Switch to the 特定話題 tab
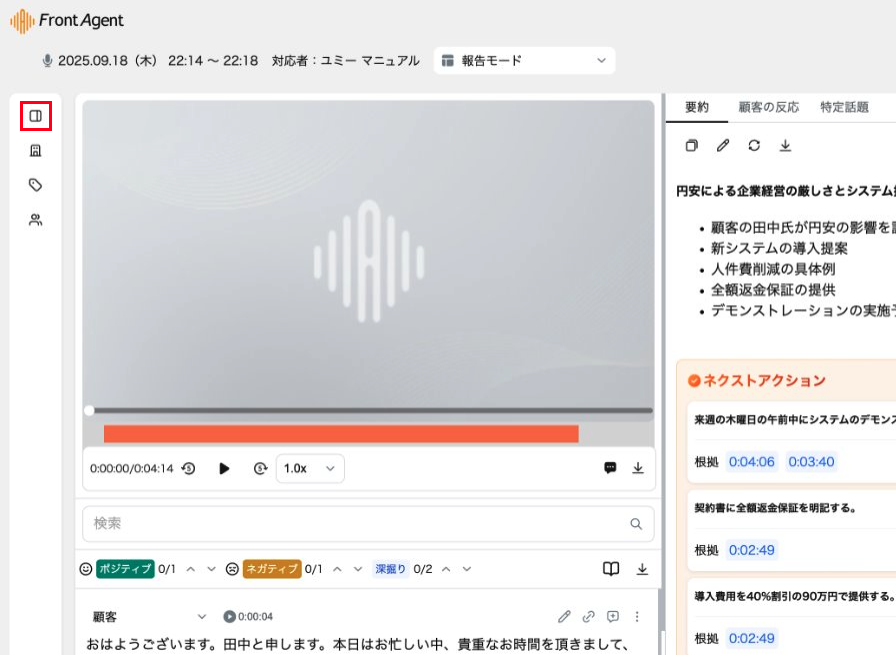This screenshot has height=655, width=896. pyautogui.click(x=844, y=107)
